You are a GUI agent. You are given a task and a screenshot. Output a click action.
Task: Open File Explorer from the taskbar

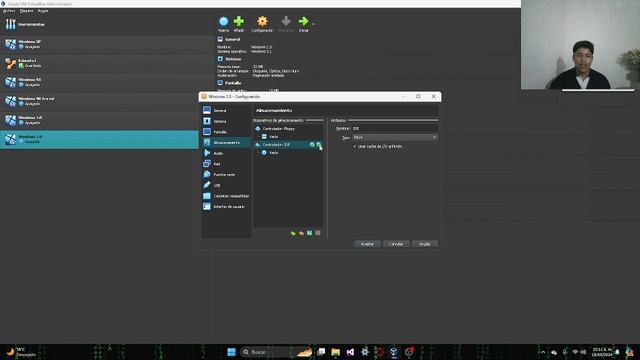336,352
